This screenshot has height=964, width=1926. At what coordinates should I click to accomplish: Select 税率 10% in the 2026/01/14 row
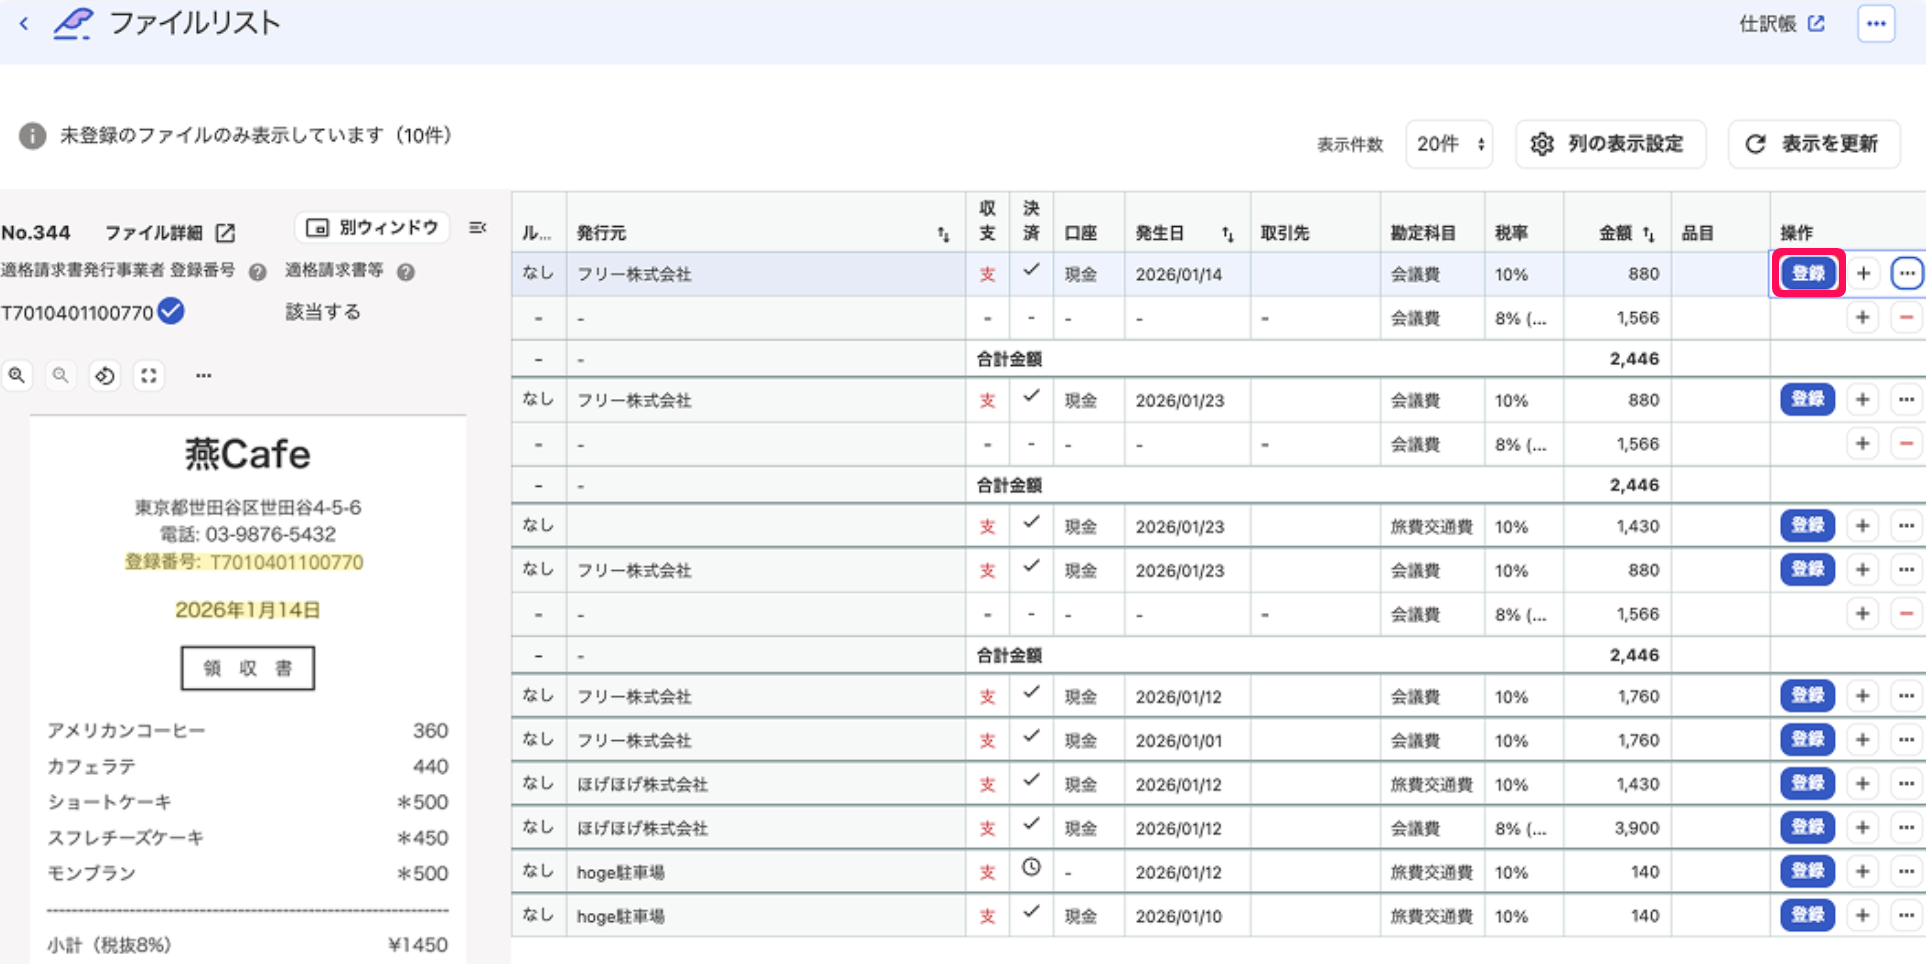(1524, 274)
